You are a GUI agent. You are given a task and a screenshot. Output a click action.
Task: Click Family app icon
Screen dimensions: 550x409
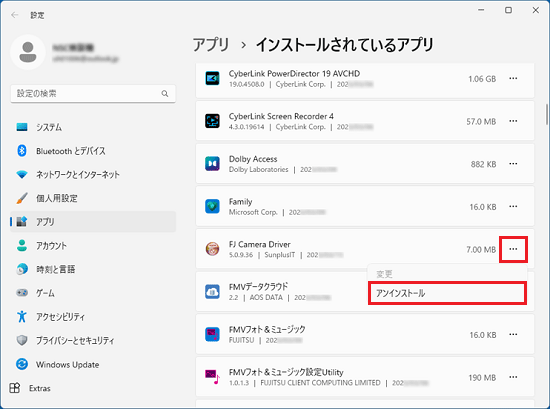tap(212, 207)
